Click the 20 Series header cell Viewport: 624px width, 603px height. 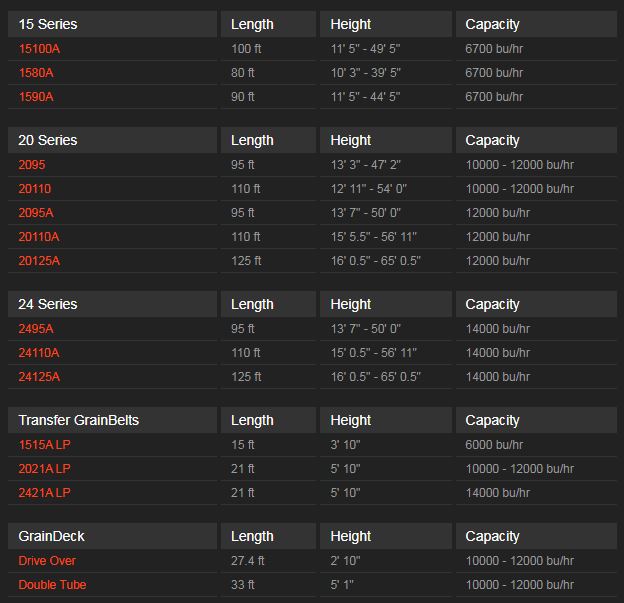click(48, 140)
